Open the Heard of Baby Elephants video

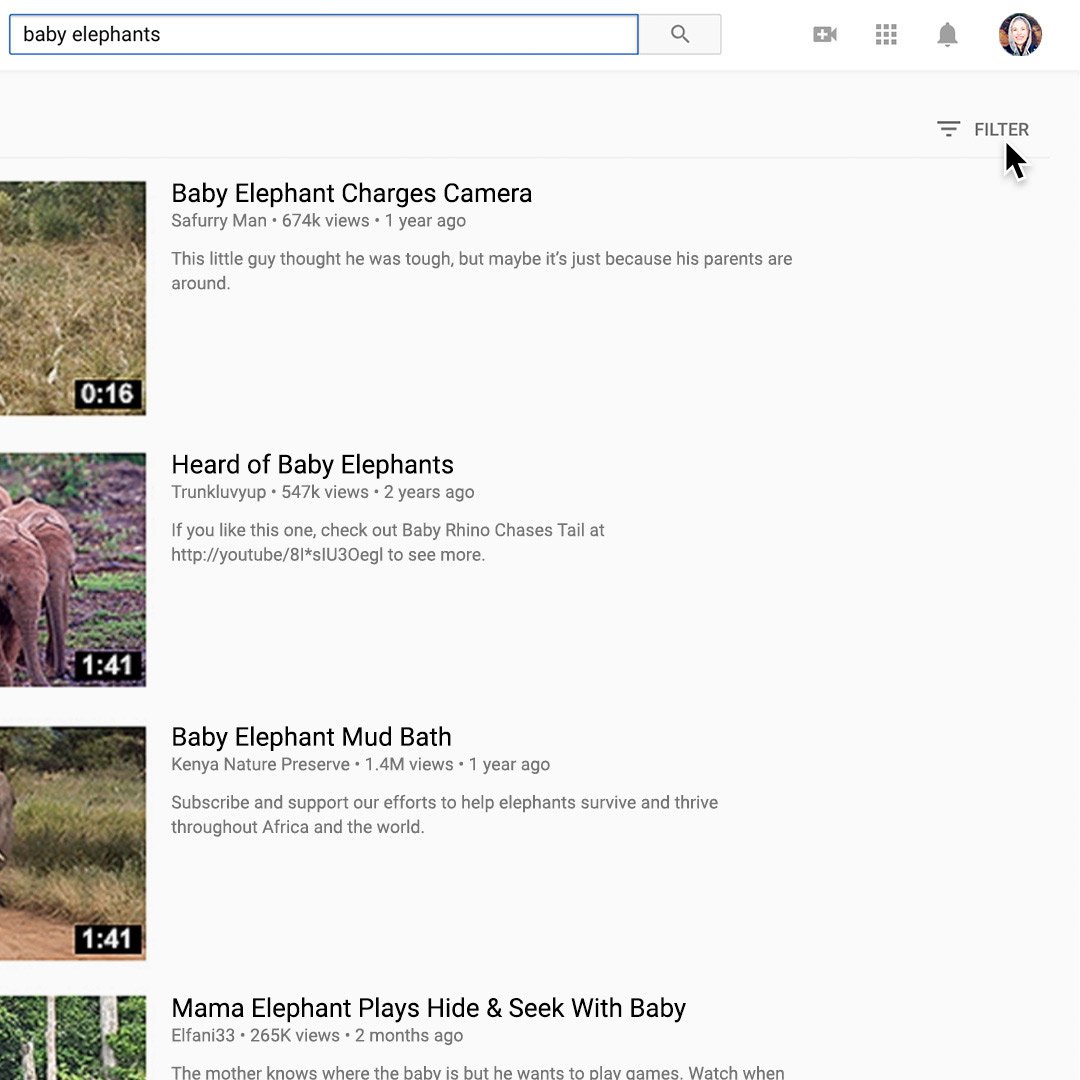[x=312, y=465]
